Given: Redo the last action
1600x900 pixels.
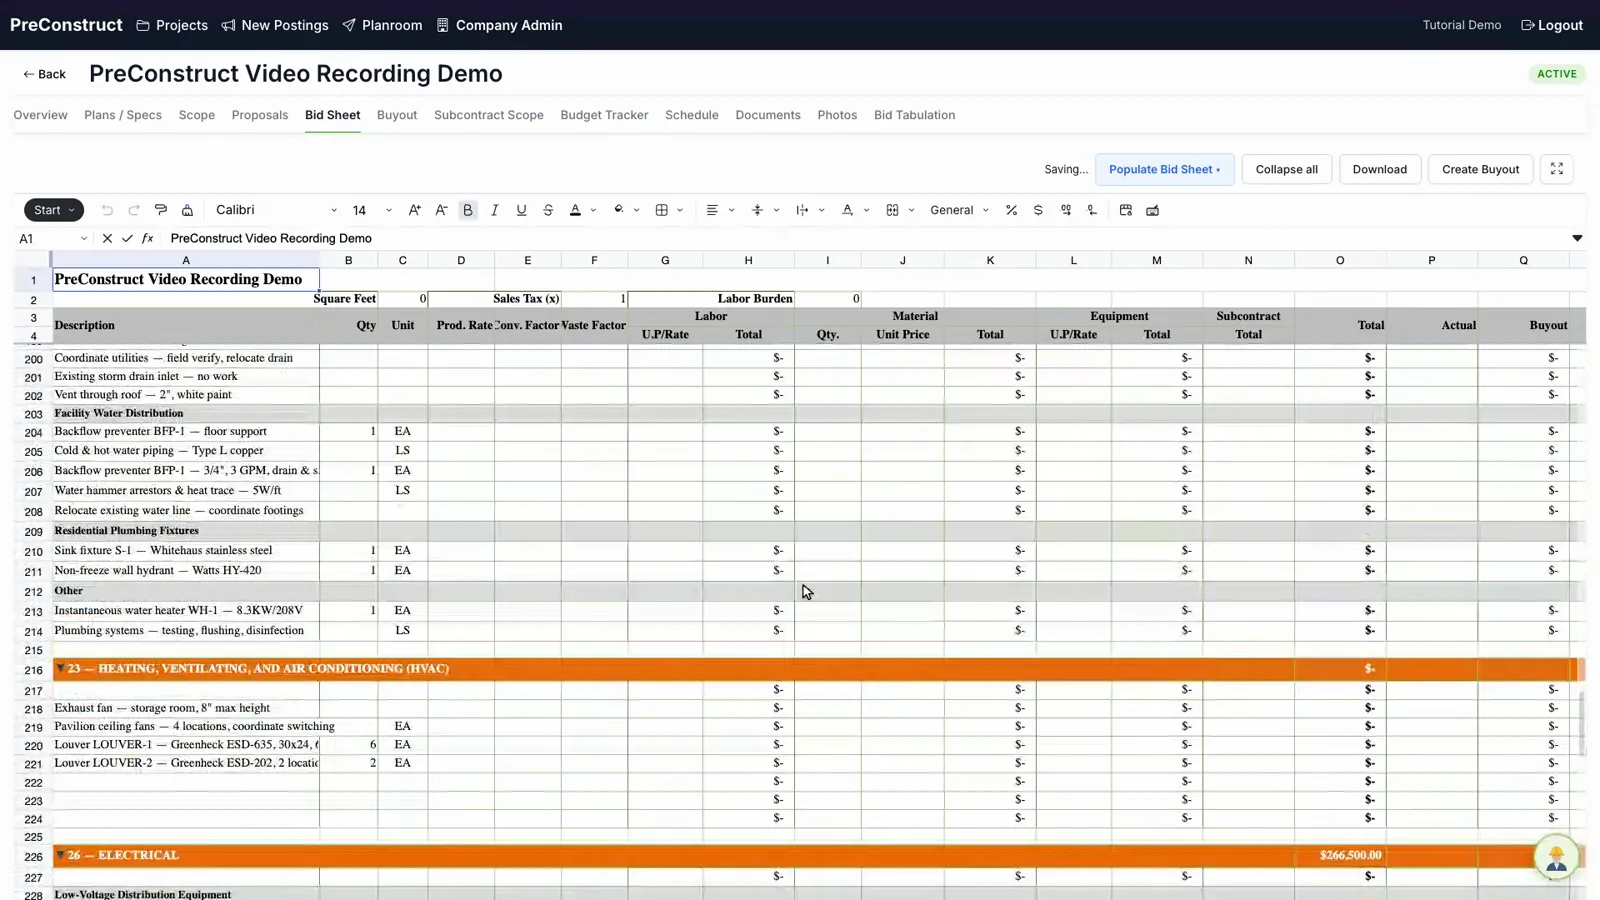Looking at the screenshot, I should tap(134, 210).
